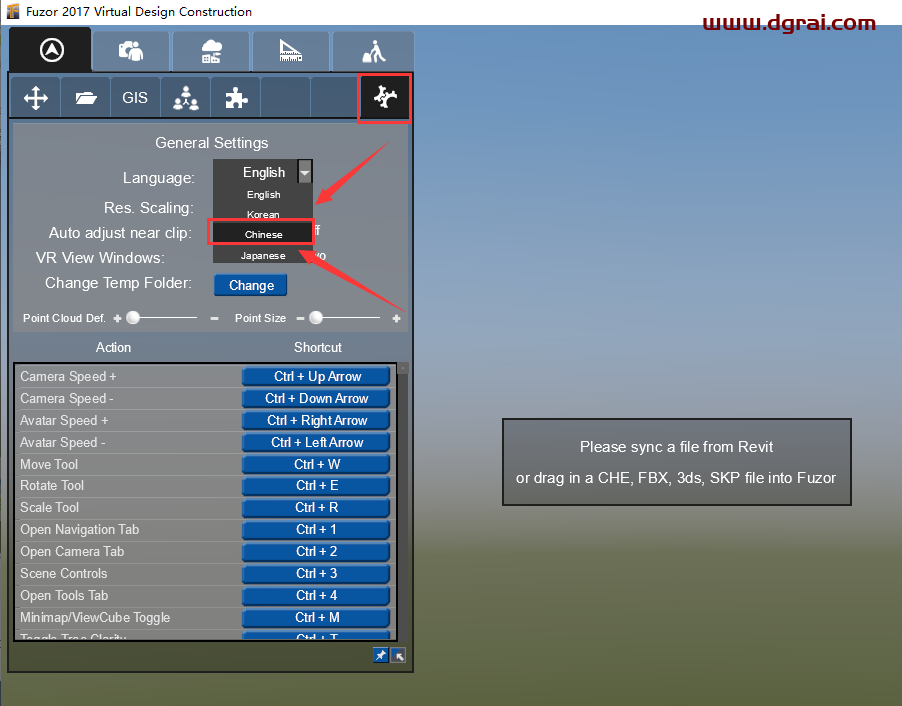The width and height of the screenshot is (902, 706).
Task: Choose Korean from the language list
Action: 263,214
